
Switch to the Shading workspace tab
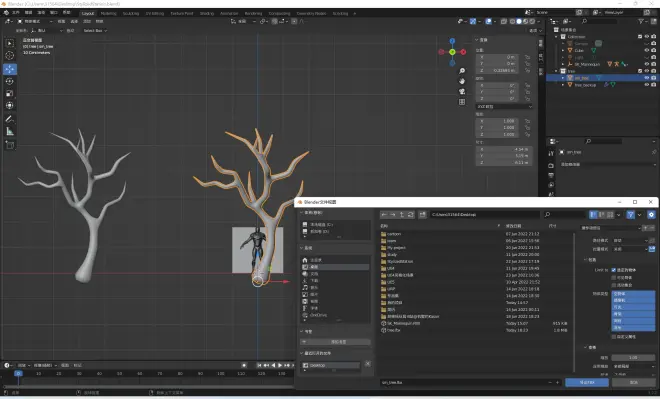click(x=207, y=13)
